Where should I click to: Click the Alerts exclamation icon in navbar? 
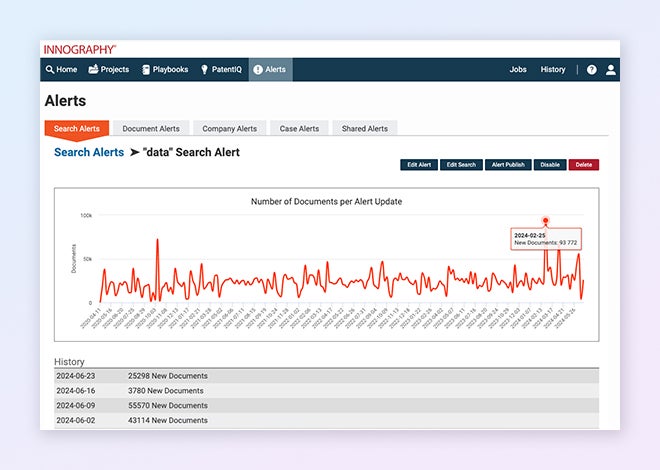click(258, 70)
